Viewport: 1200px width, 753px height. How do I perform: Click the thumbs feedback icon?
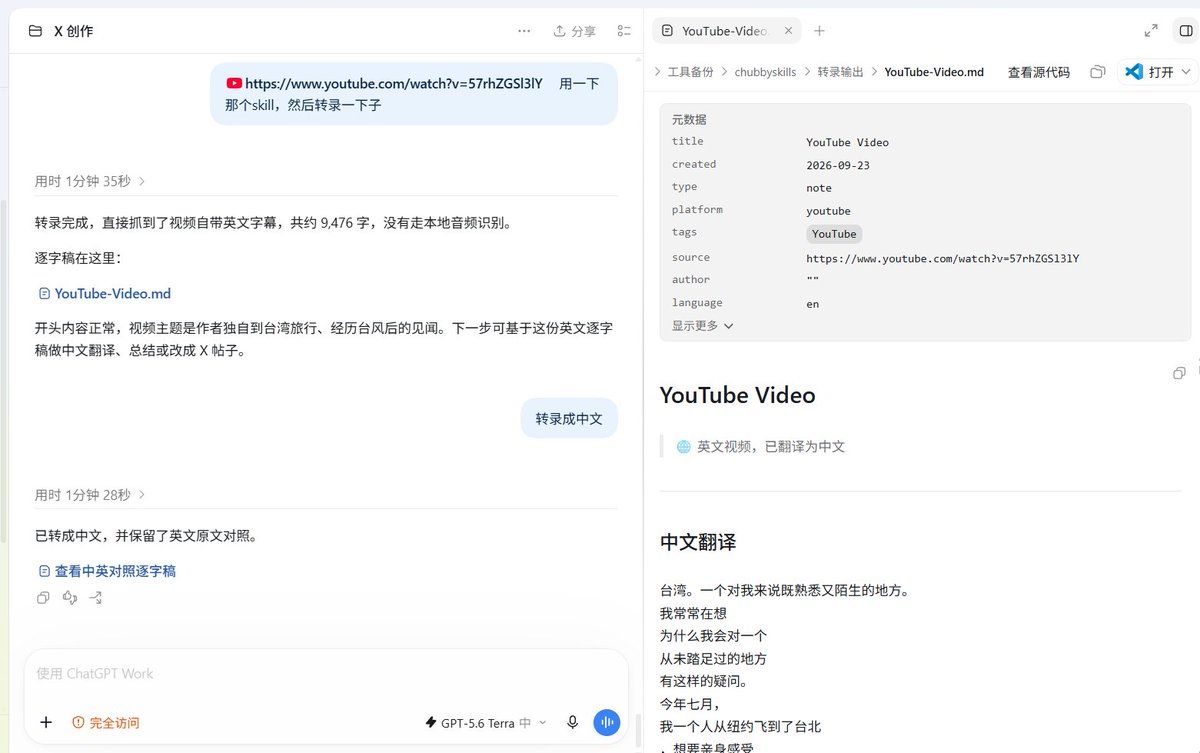click(x=70, y=598)
